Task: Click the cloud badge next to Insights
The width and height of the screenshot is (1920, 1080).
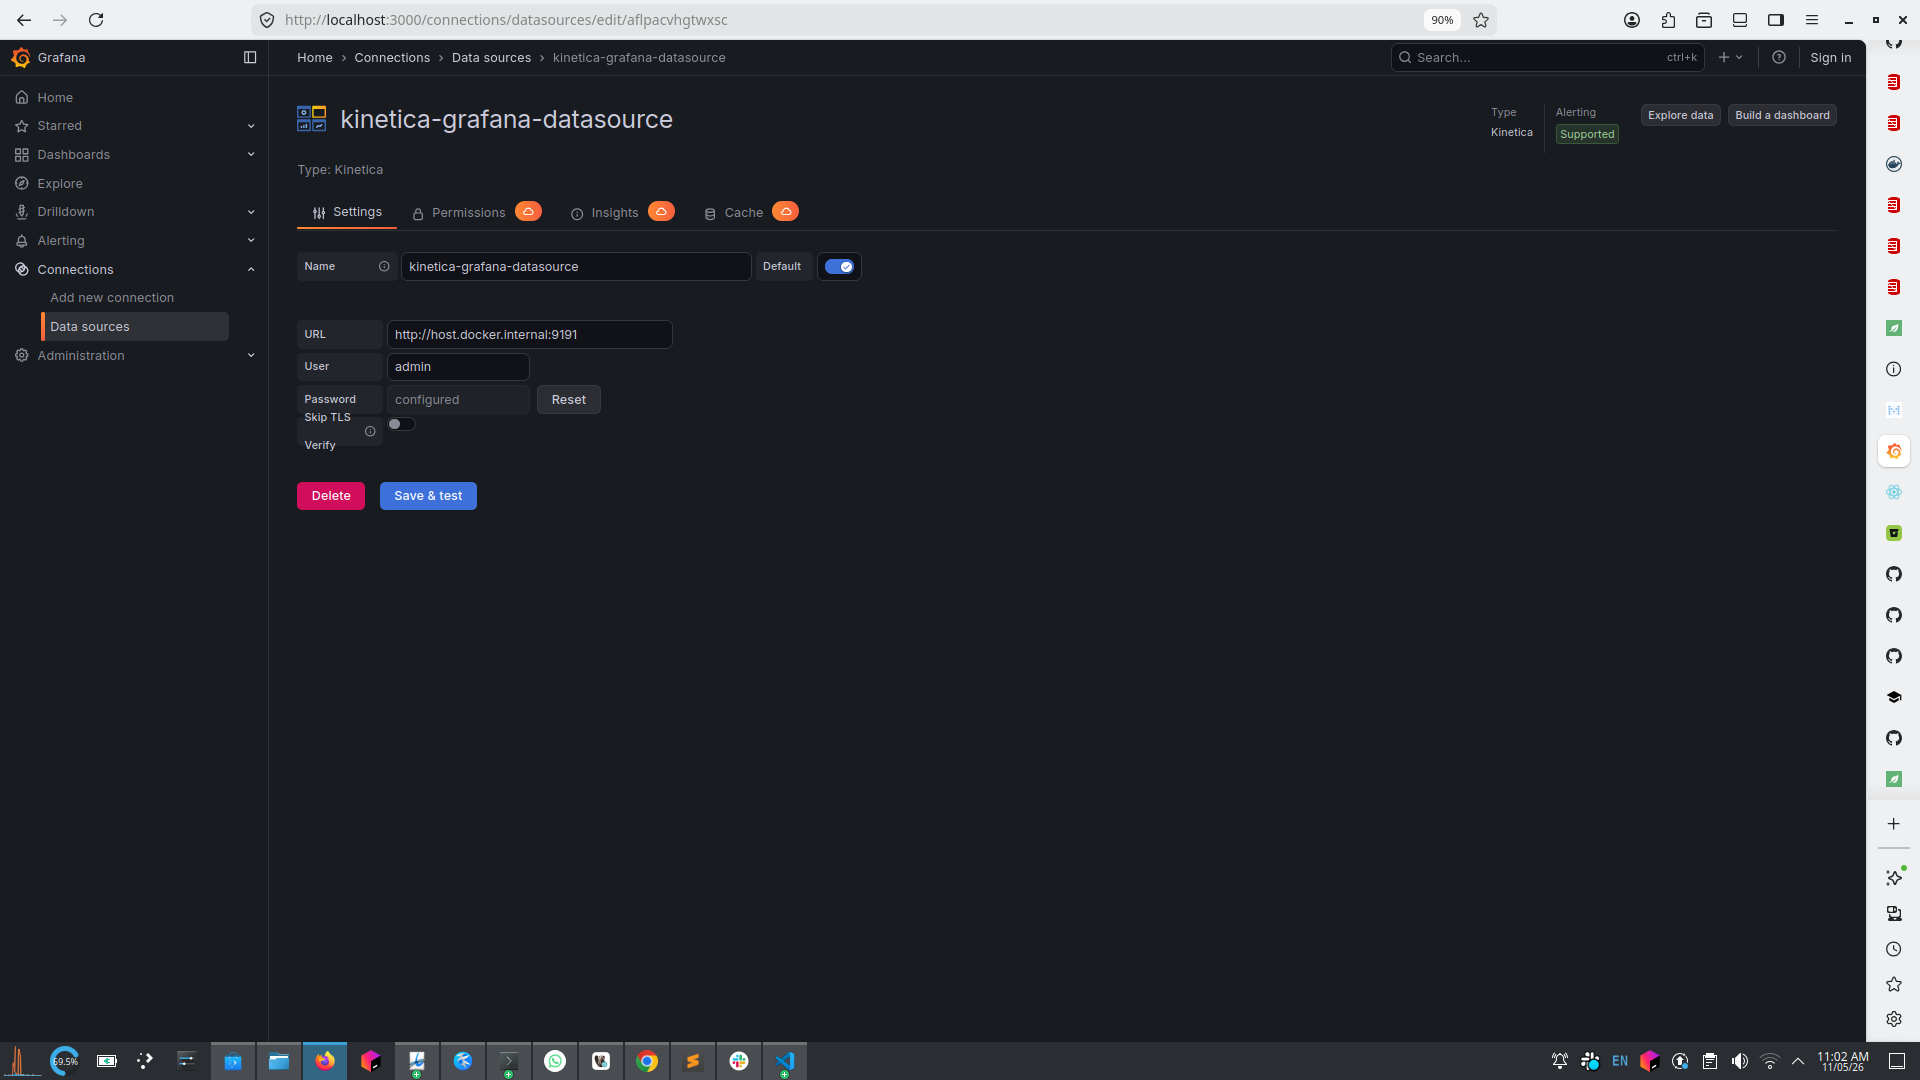Action: tap(661, 212)
